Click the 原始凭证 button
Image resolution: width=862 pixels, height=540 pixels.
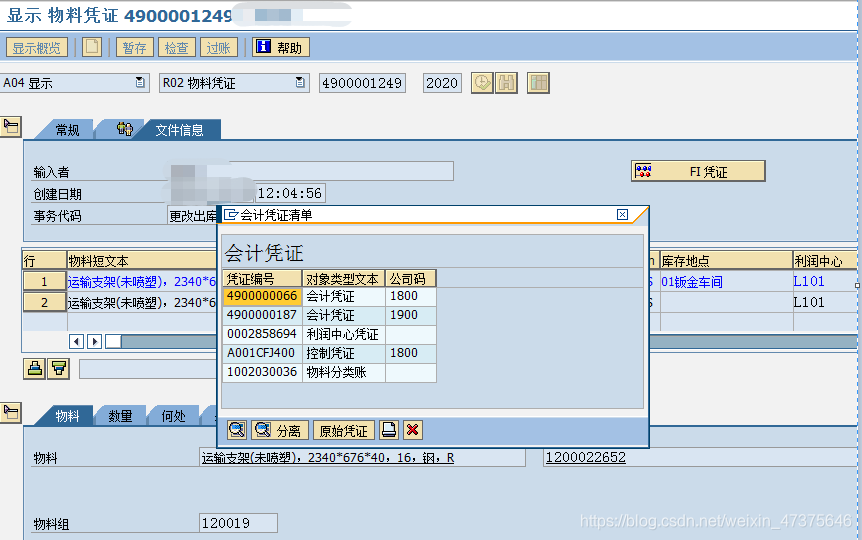tap(344, 430)
